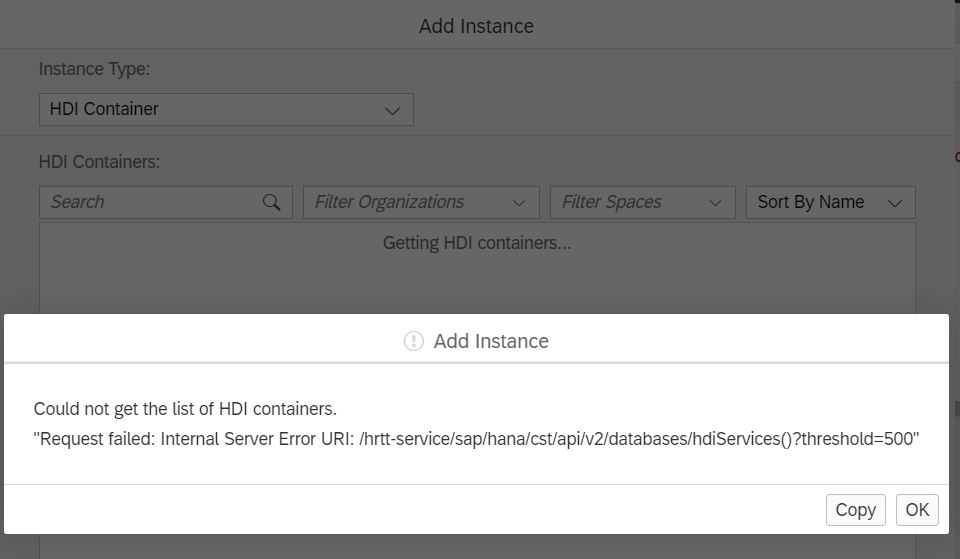This screenshot has height=559, width=960.
Task: Click the HDI Container dropdown chevron arrow
Action: tap(392, 111)
